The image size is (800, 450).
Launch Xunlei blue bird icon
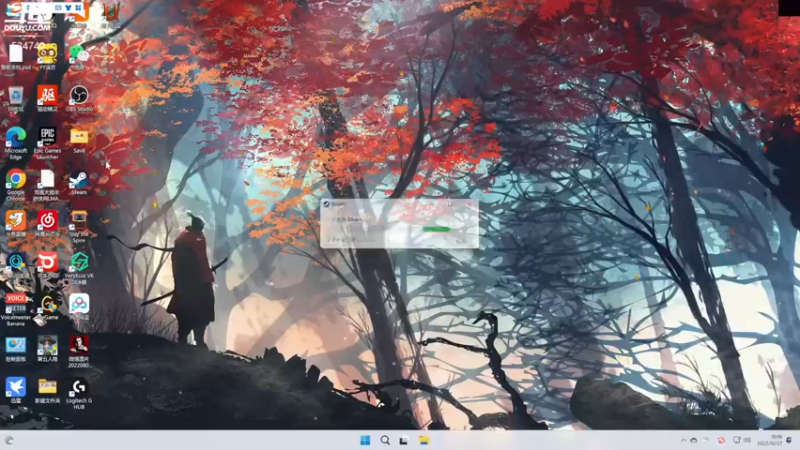pos(16,390)
